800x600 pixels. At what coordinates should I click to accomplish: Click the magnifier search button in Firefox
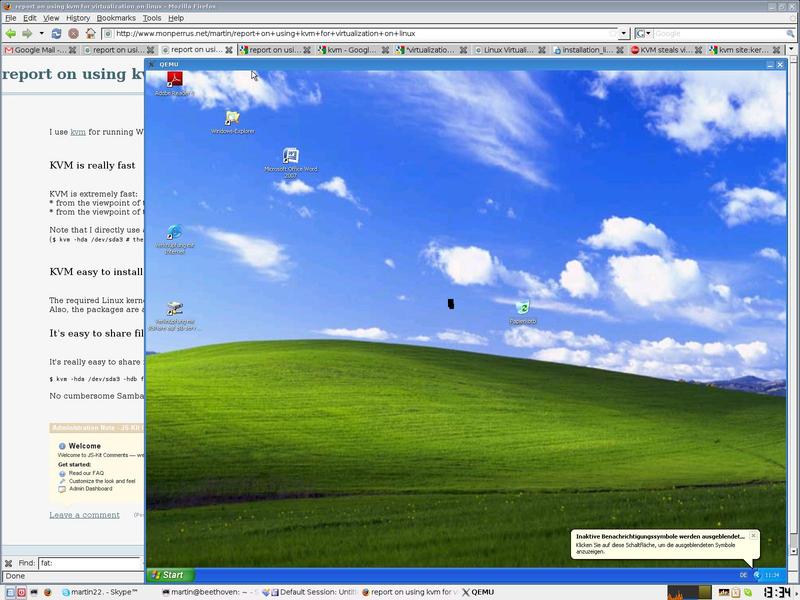coord(790,34)
